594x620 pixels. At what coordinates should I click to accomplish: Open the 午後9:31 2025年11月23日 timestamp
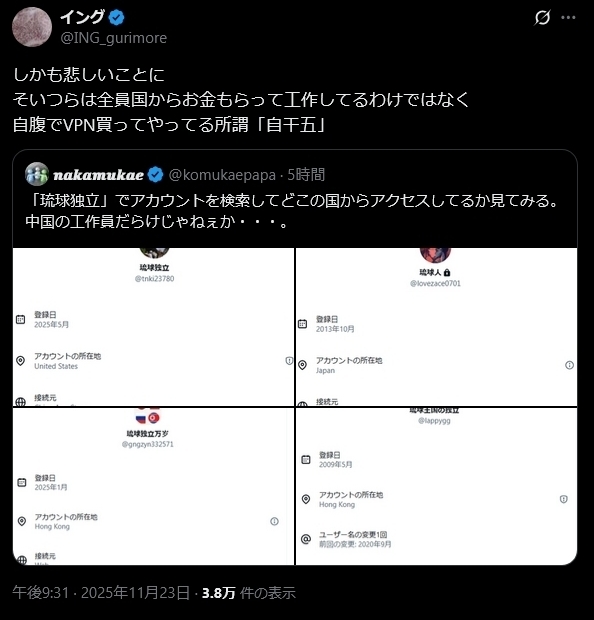101,592
